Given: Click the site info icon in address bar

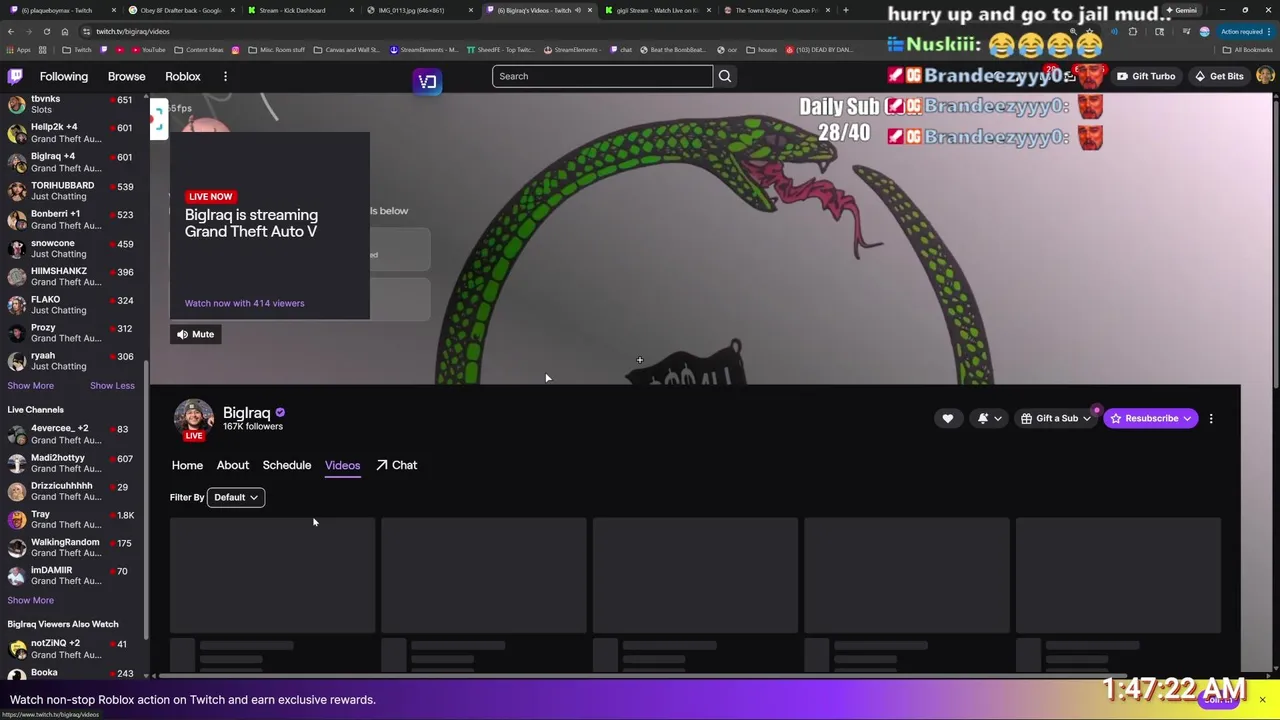Looking at the screenshot, I should pyautogui.click(x=86, y=31).
